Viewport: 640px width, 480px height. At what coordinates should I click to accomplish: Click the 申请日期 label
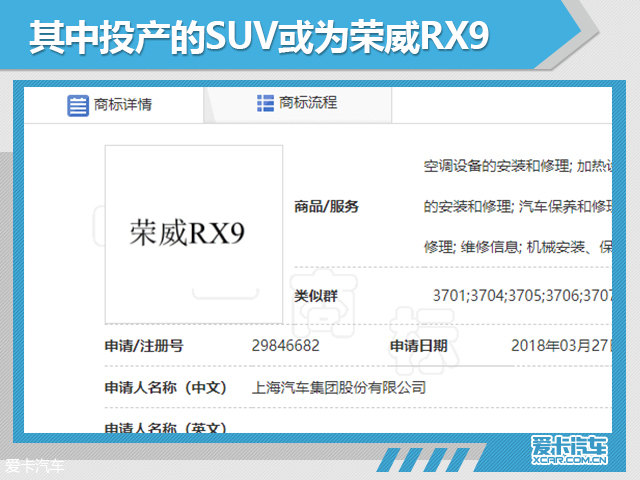click(419, 346)
